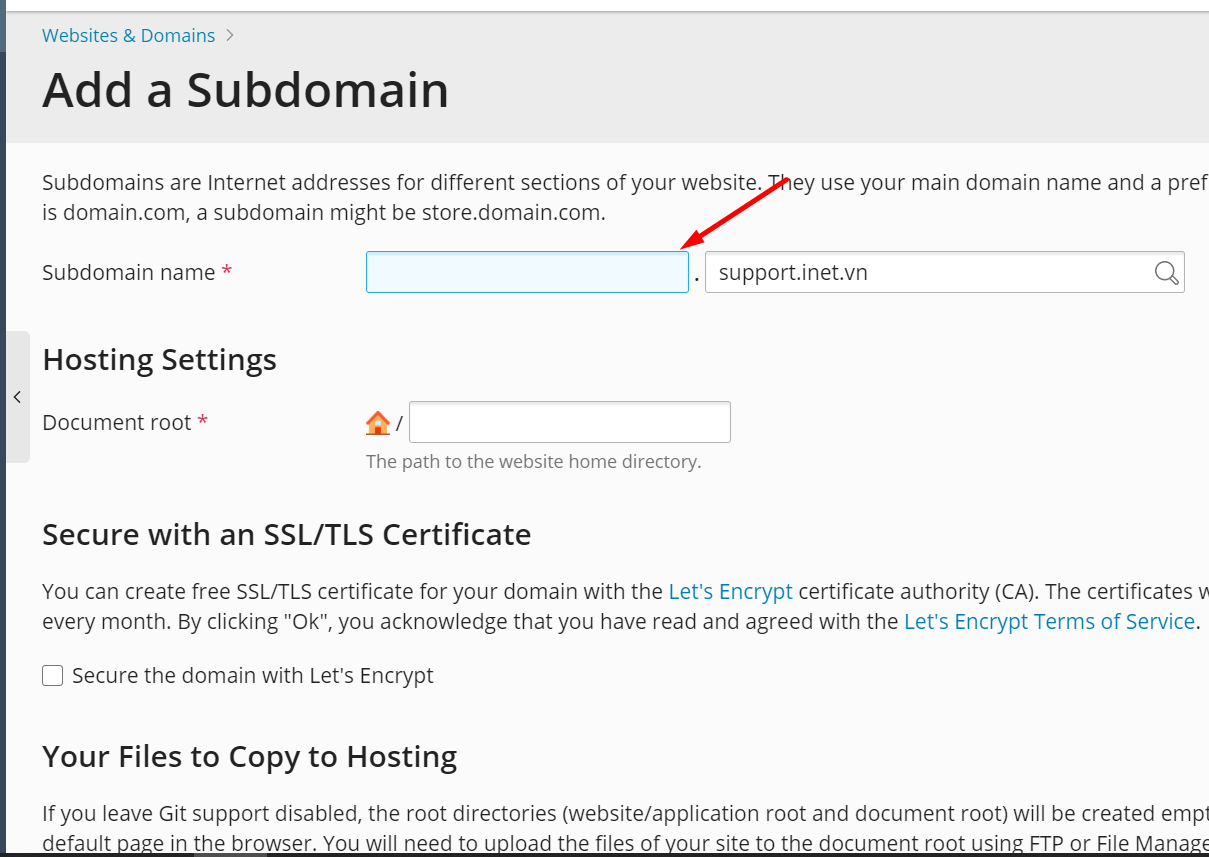1209x857 pixels.
Task: Click the red asterisk next to Subdomain name
Action: (x=227, y=271)
